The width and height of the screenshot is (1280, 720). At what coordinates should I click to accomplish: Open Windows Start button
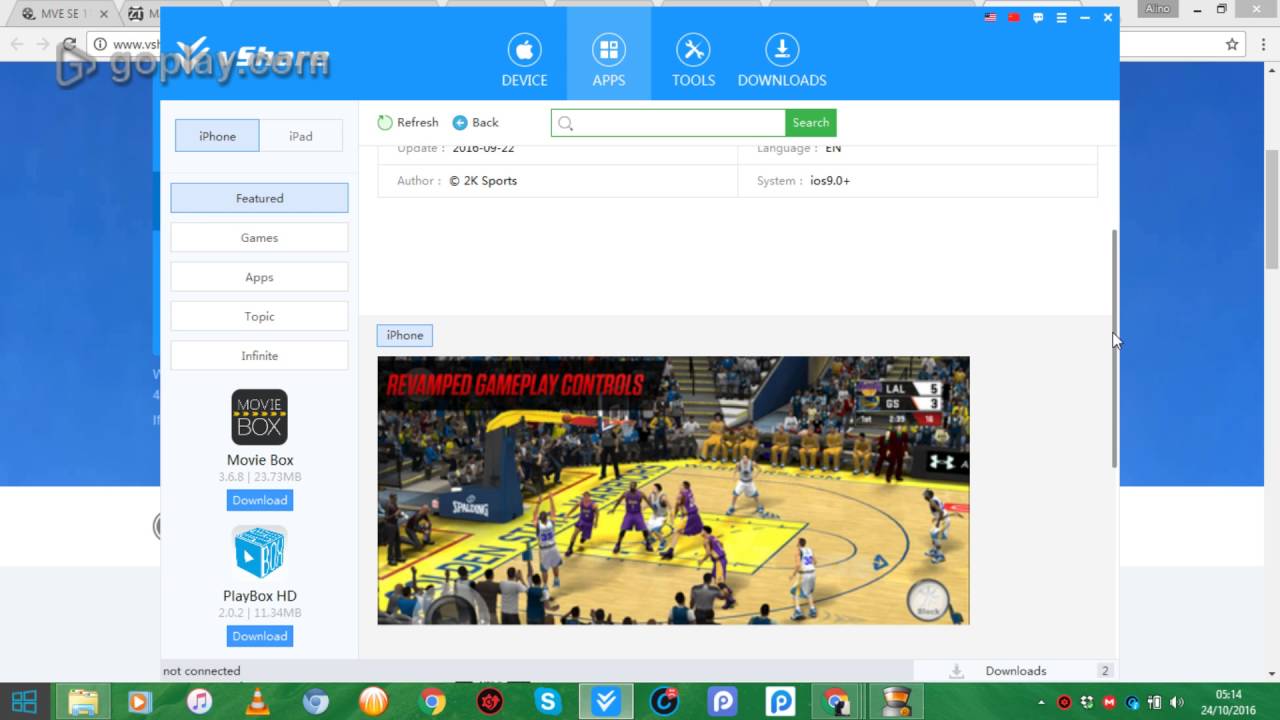pyautogui.click(x=25, y=702)
